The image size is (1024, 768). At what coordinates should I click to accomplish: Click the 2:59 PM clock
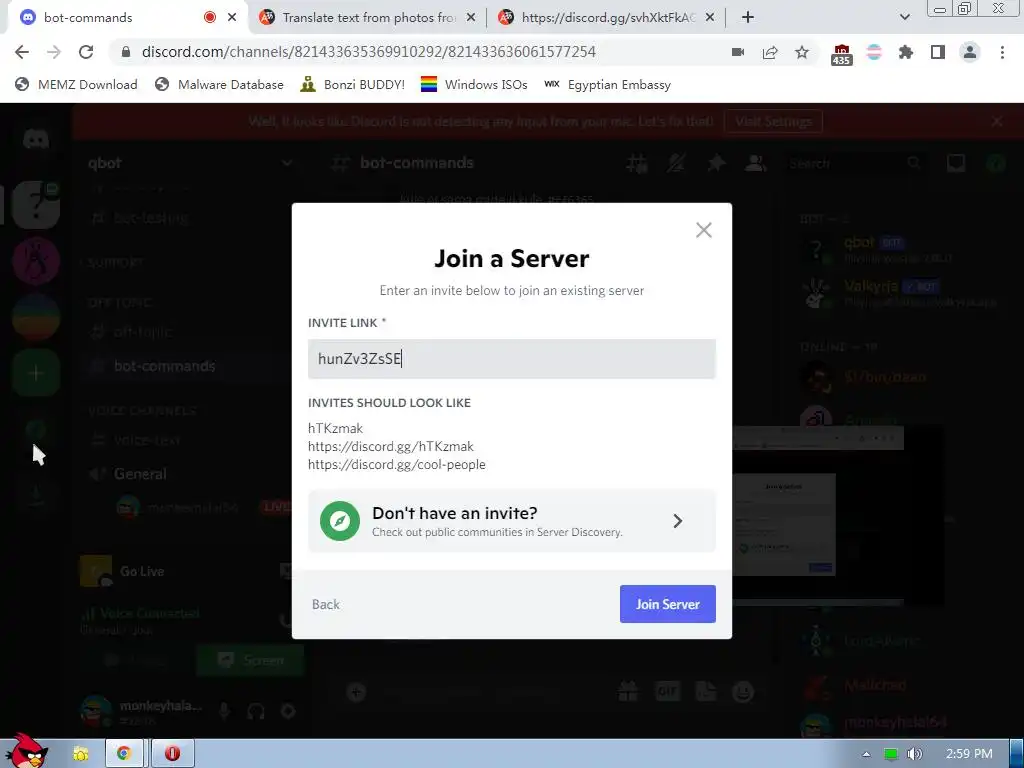click(x=969, y=754)
